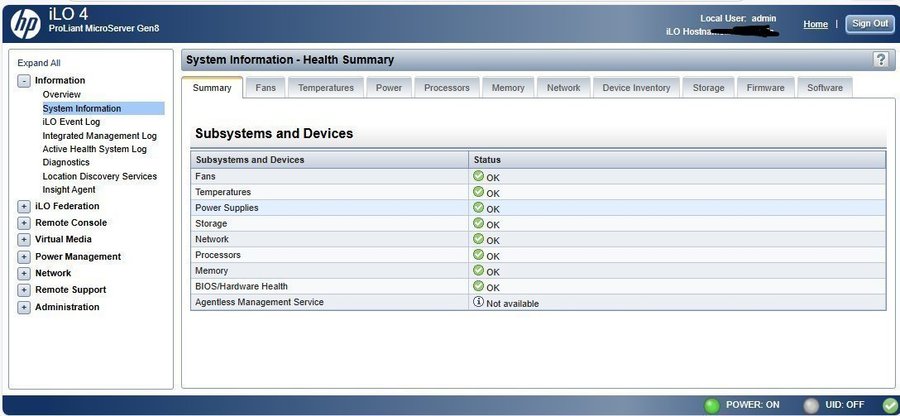Click the green health checkmark in footer
Image resolution: width=900 pixels, height=416 pixels.
[890, 405]
